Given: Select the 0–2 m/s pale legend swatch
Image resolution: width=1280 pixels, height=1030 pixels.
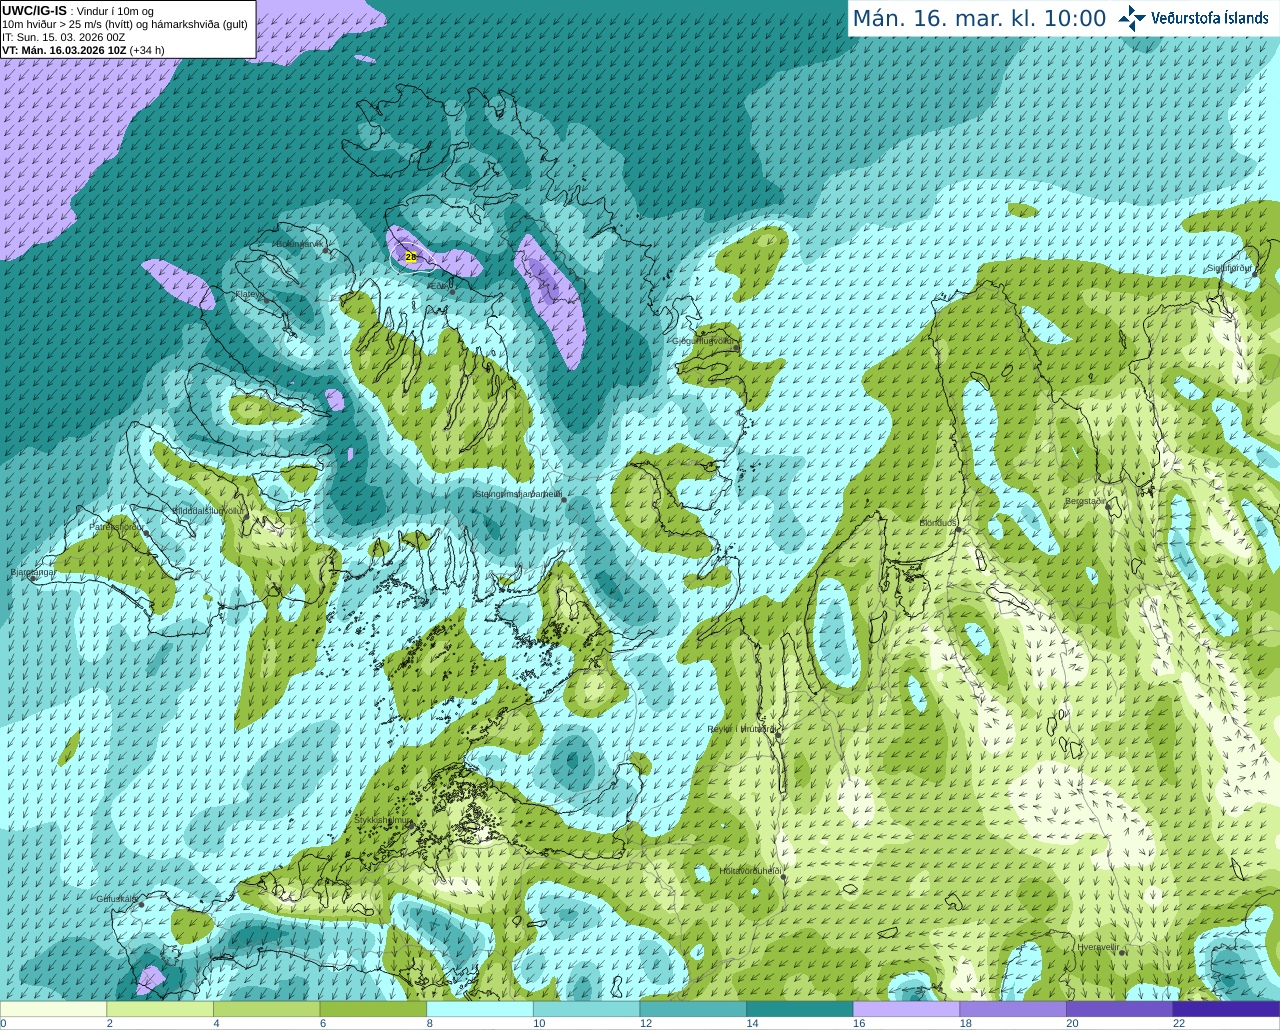Looking at the screenshot, I should tap(53, 1009).
